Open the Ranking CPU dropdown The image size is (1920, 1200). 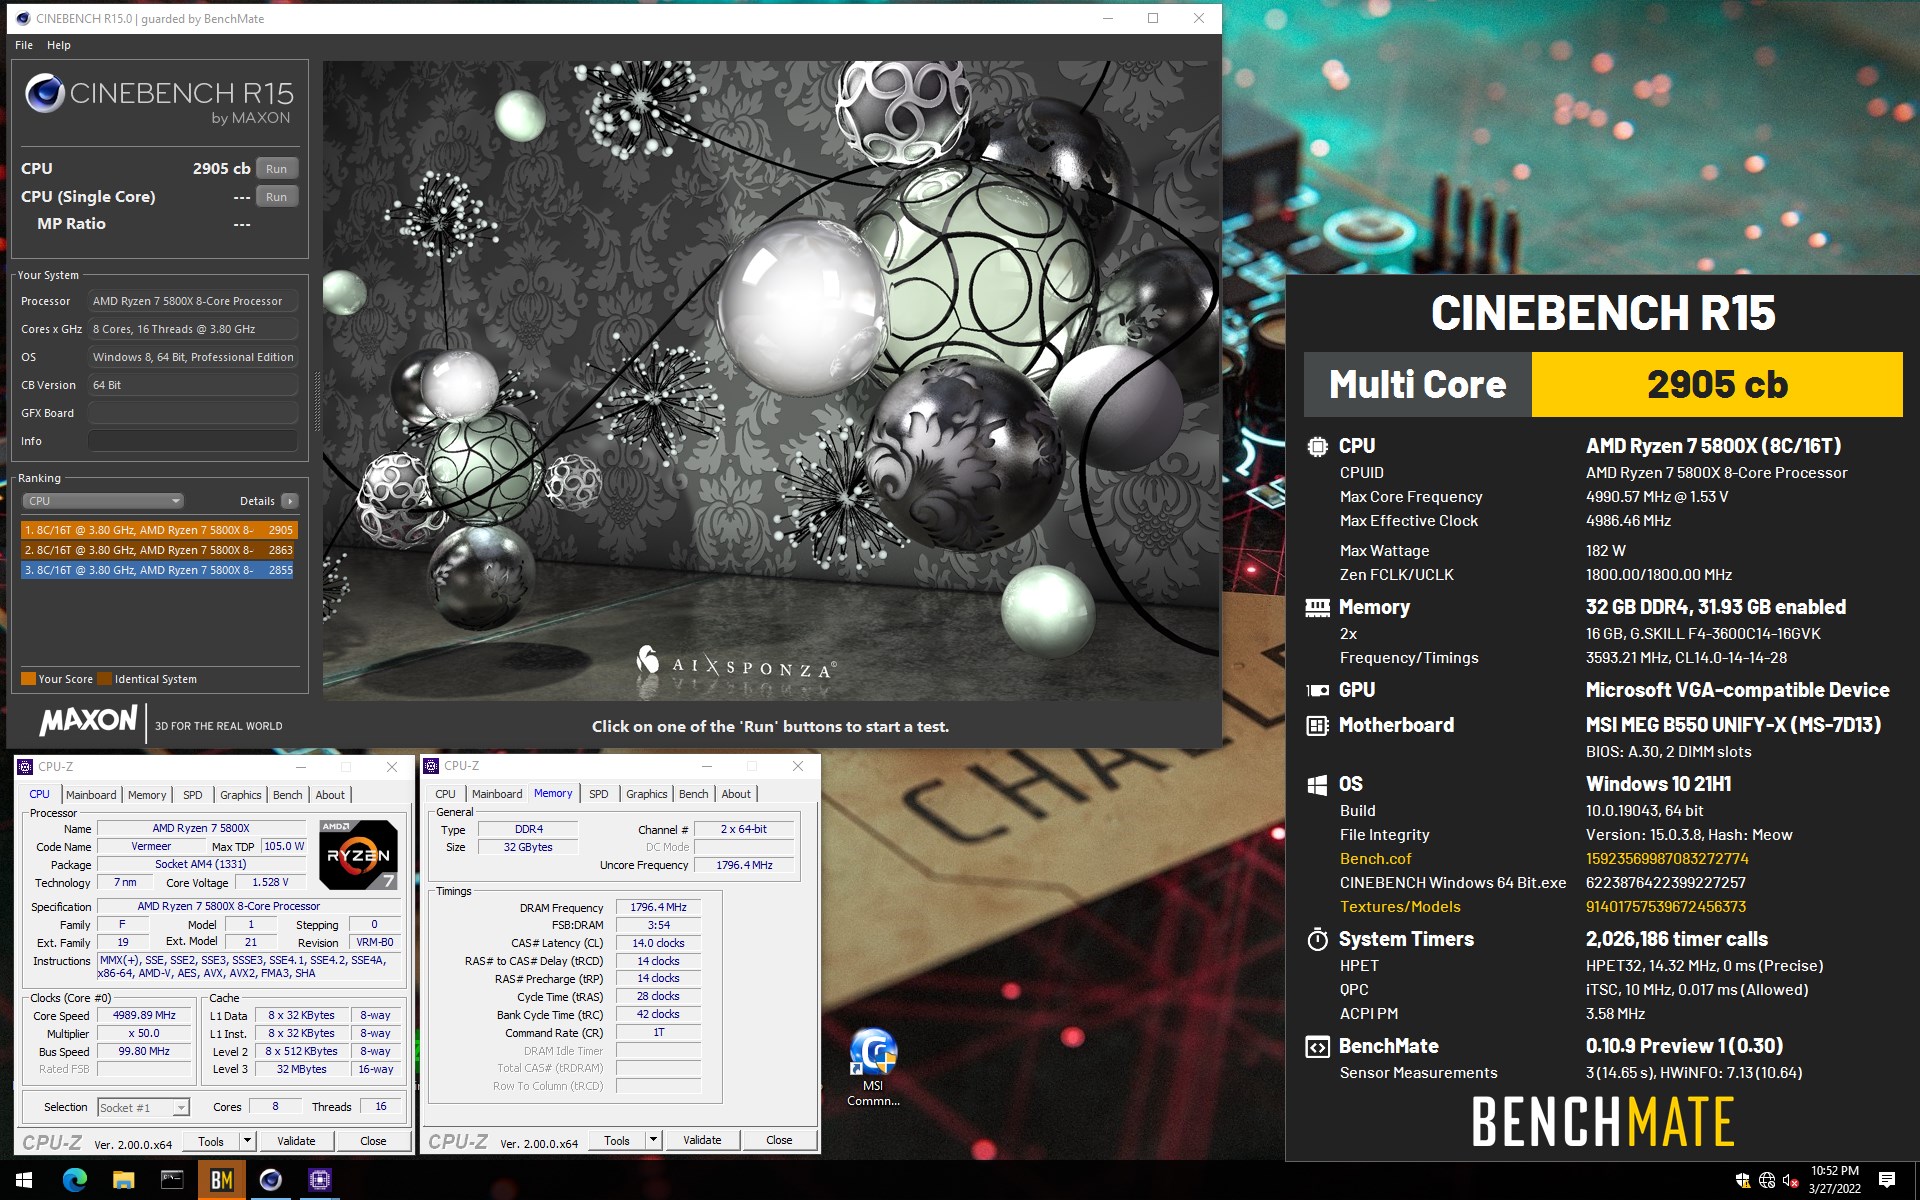click(x=103, y=501)
